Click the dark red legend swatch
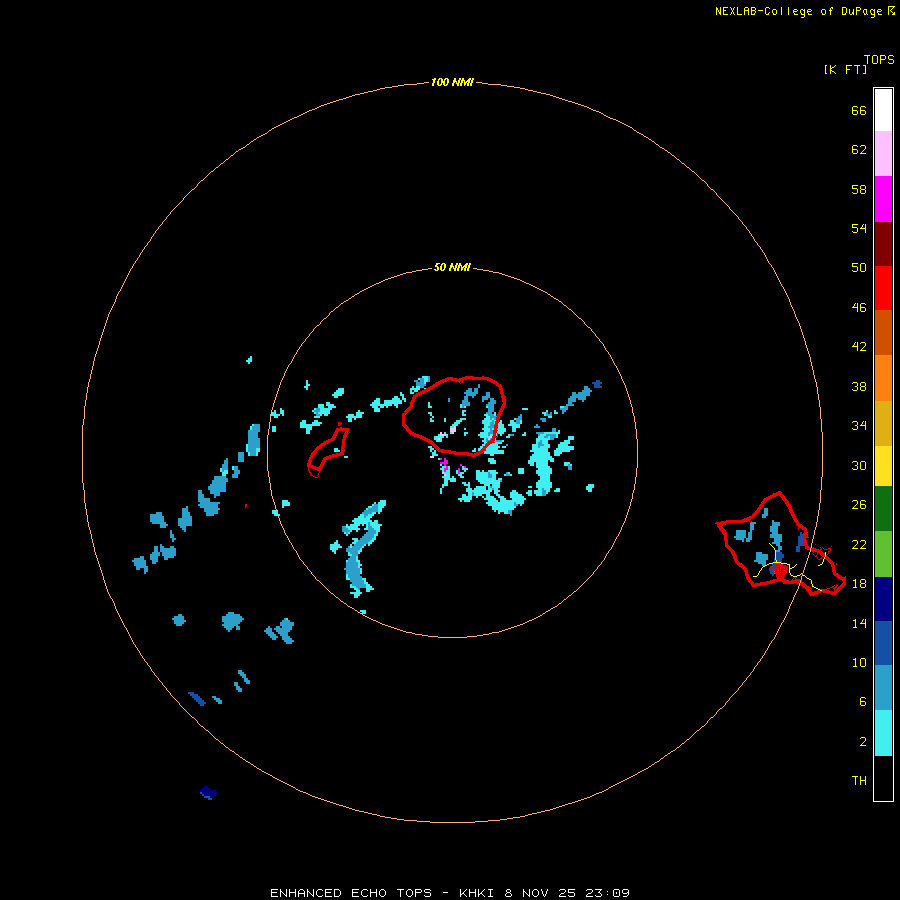The image size is (900, 900). 883,243
